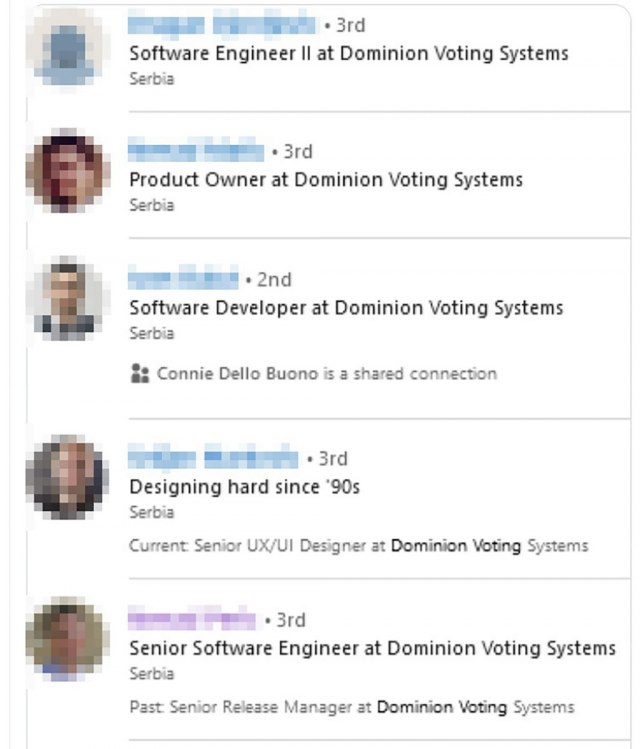Screen dimensions: 640x749
Task: Click "Software Engineer II at Dominion Voting Systems" headline
Action: (x=348, y=53)
